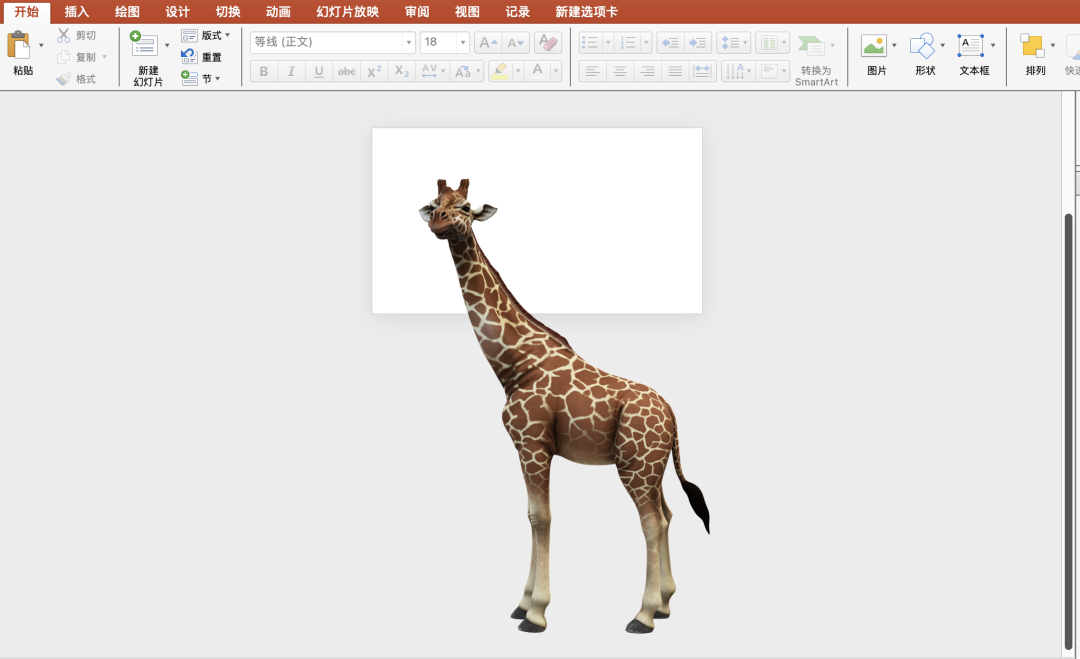The image size is (1080, 659).
Task: Click the 复制 copy icon
Action: (x=63, y=57)
